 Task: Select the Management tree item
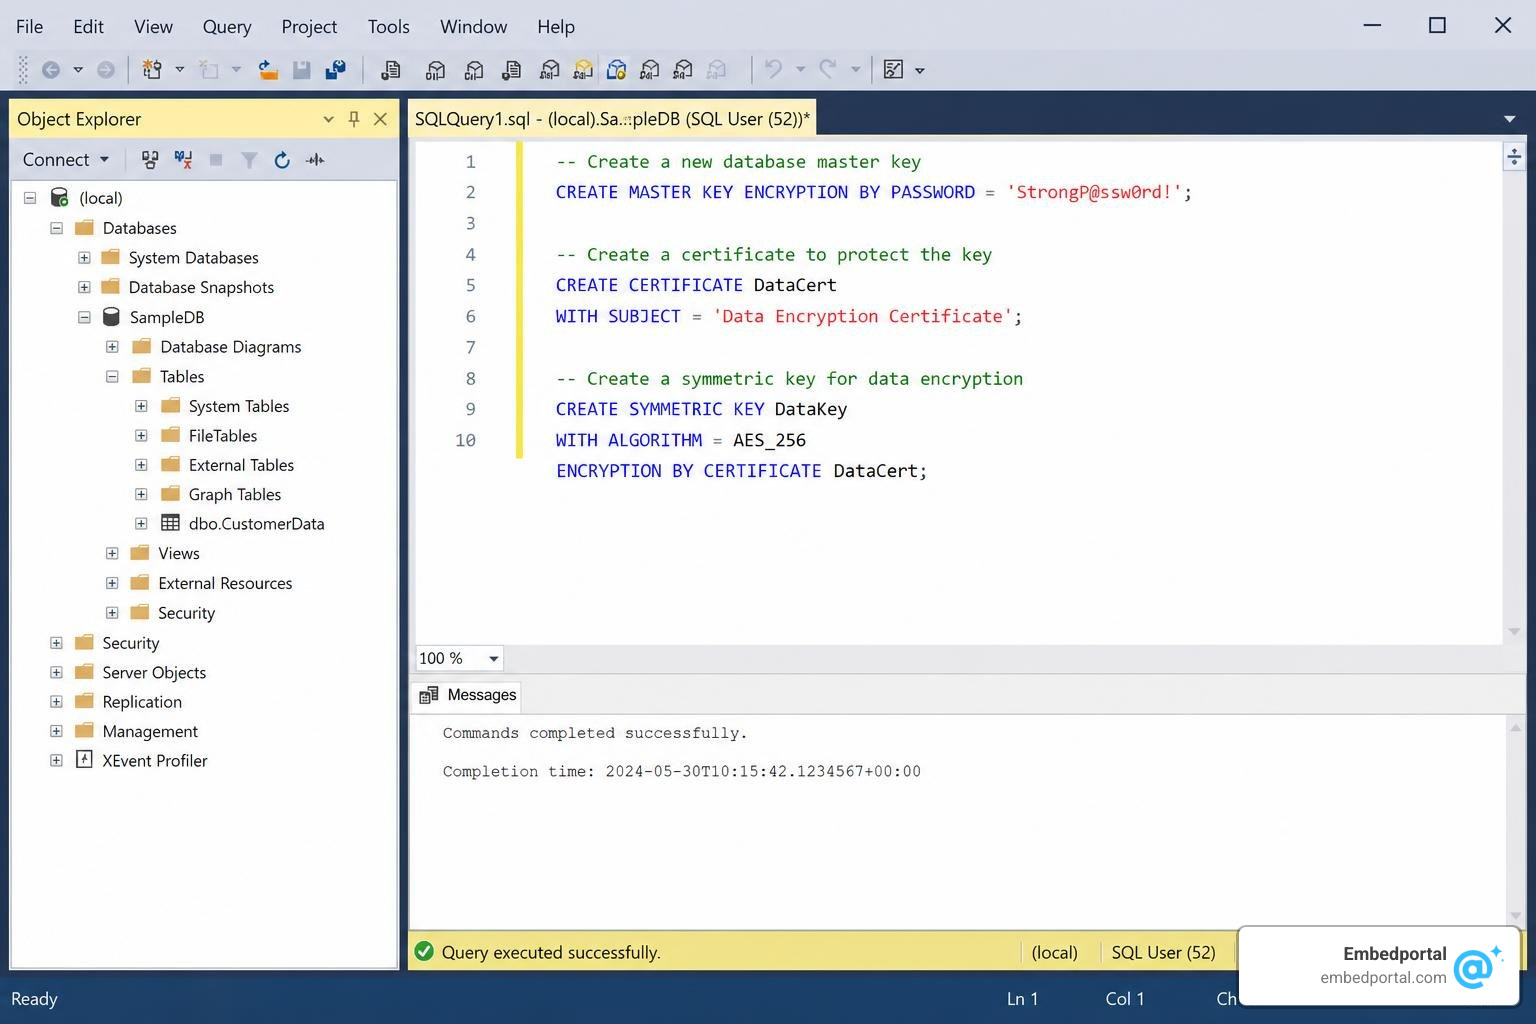coord(150,731)
